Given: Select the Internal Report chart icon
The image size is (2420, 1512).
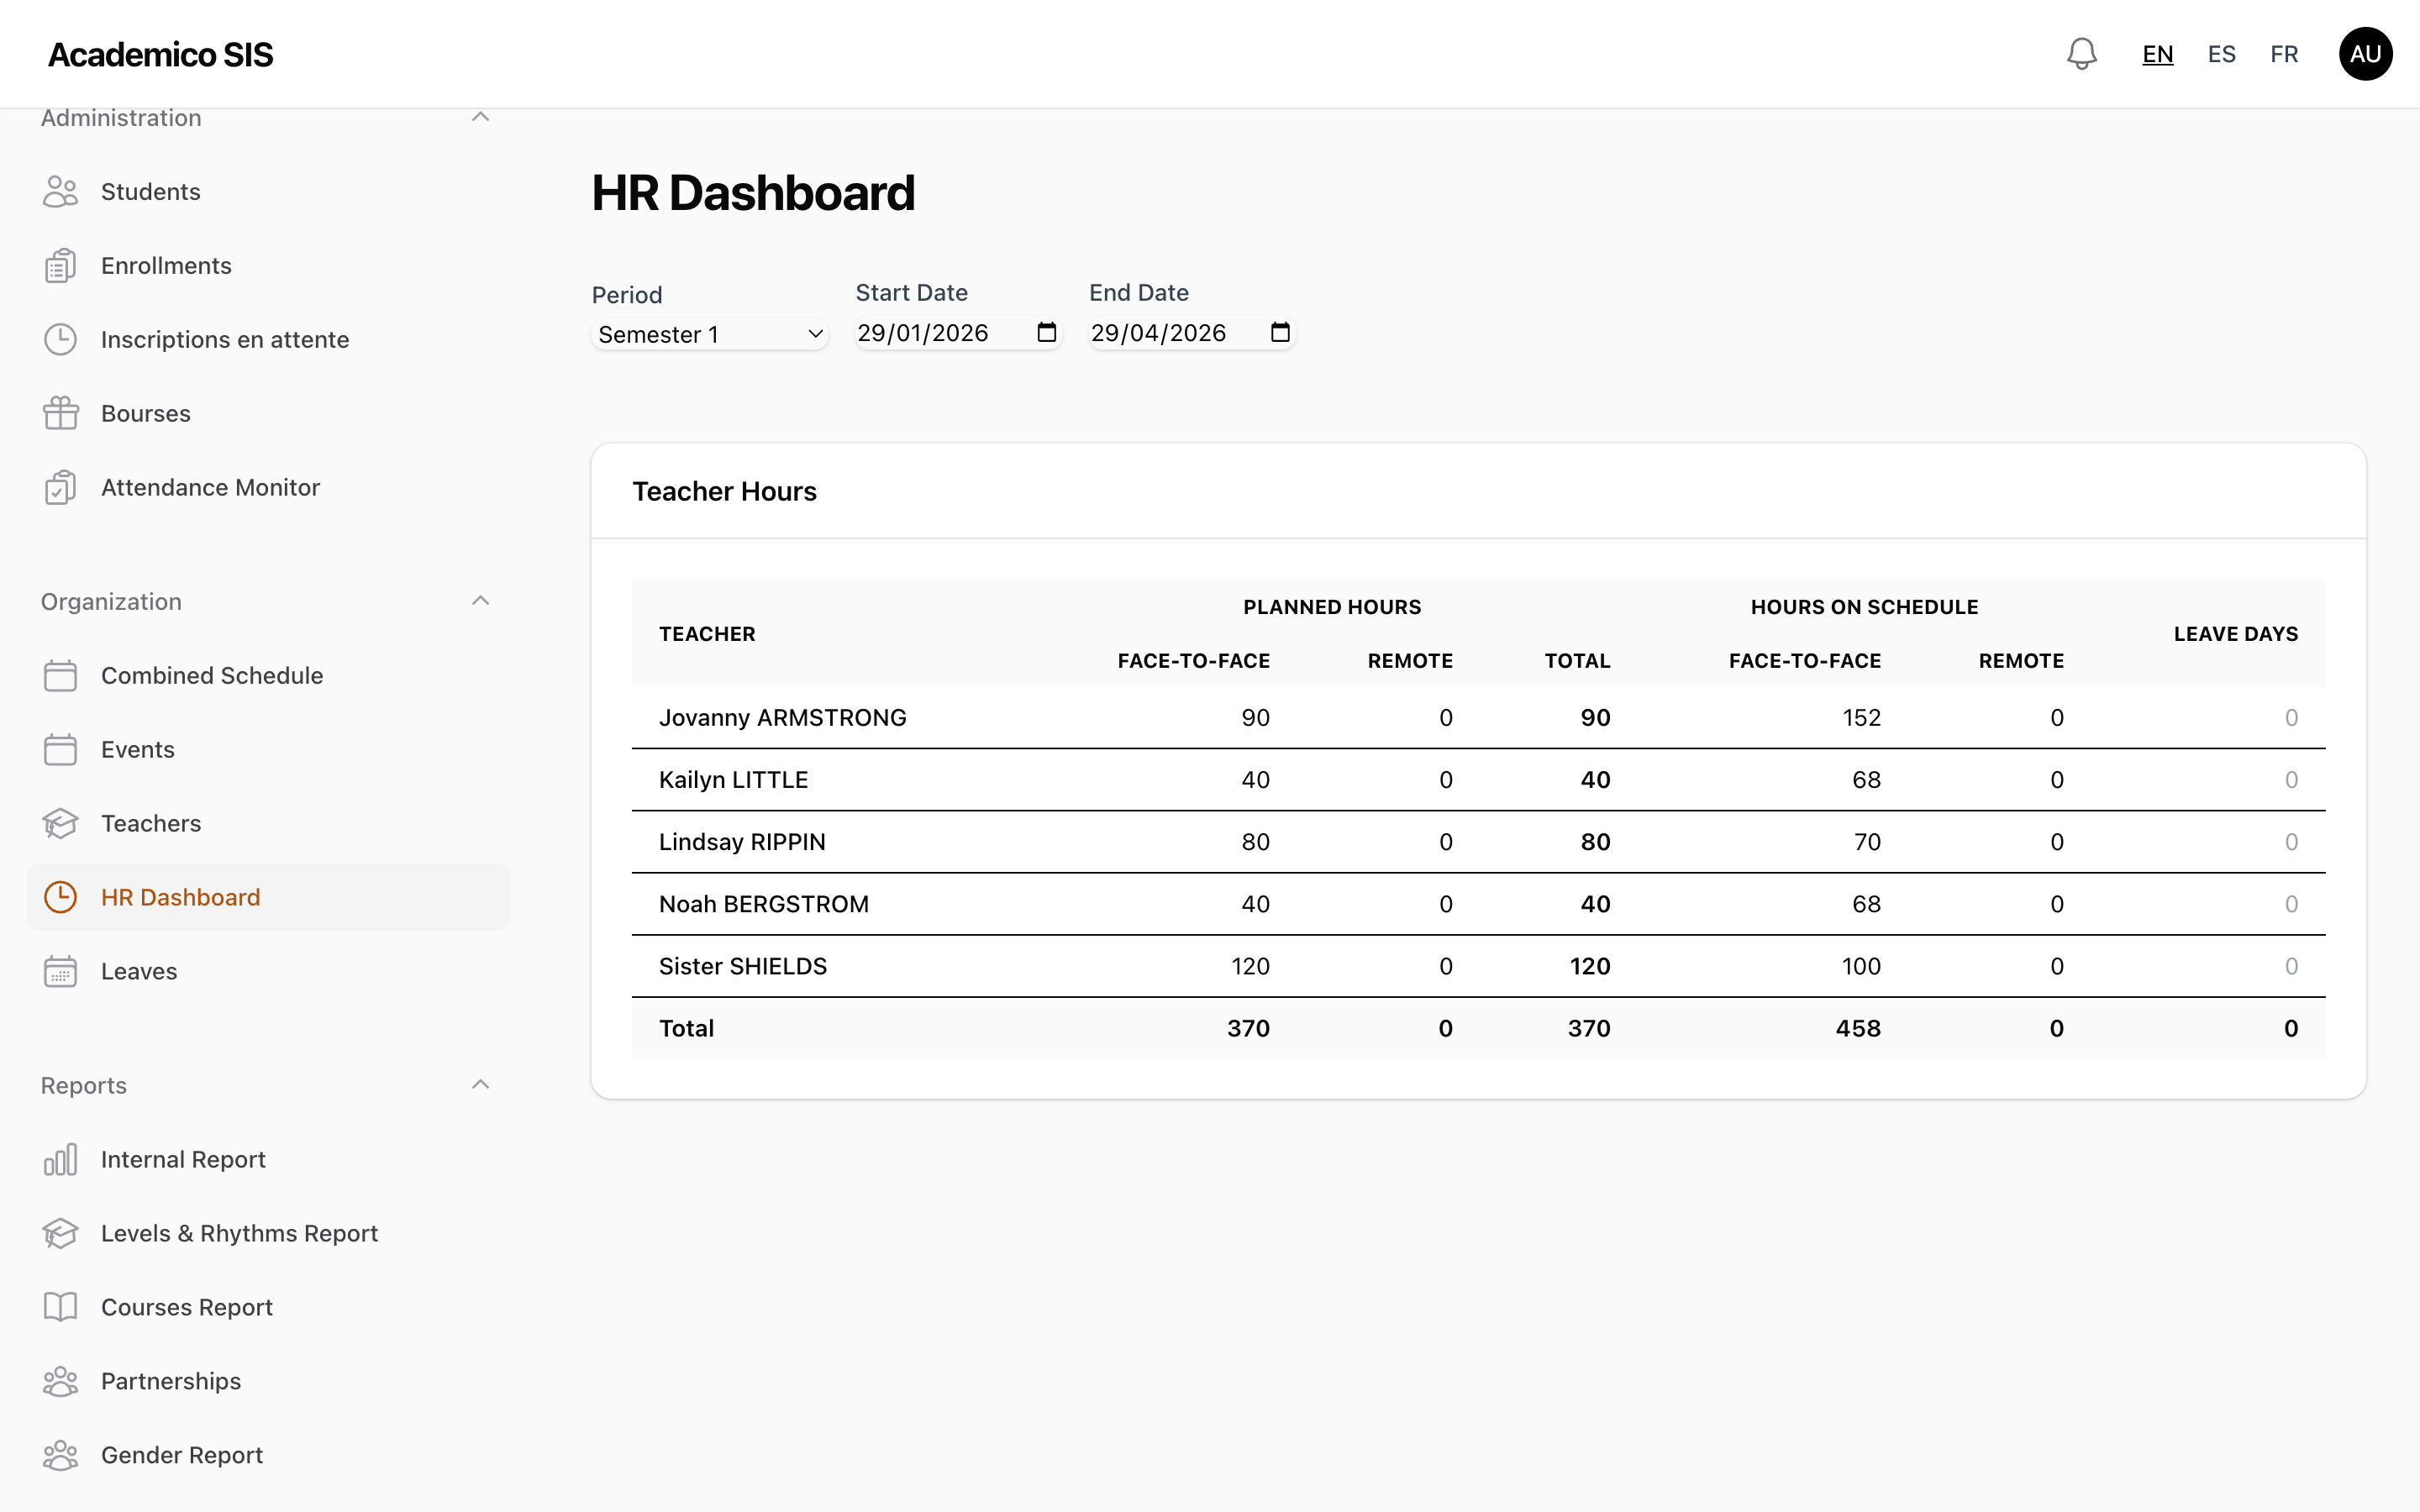Looking at the screenshot, I should point(61,1159).
